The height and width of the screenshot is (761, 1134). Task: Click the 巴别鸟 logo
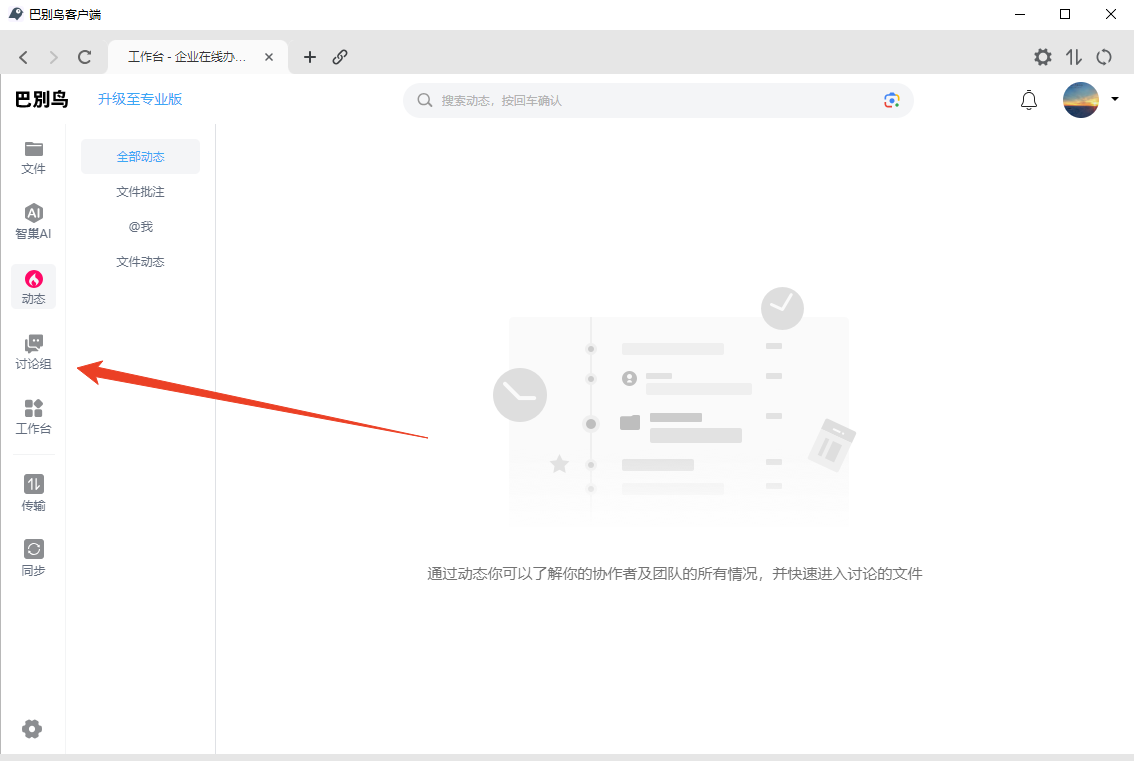pos(42,99)
